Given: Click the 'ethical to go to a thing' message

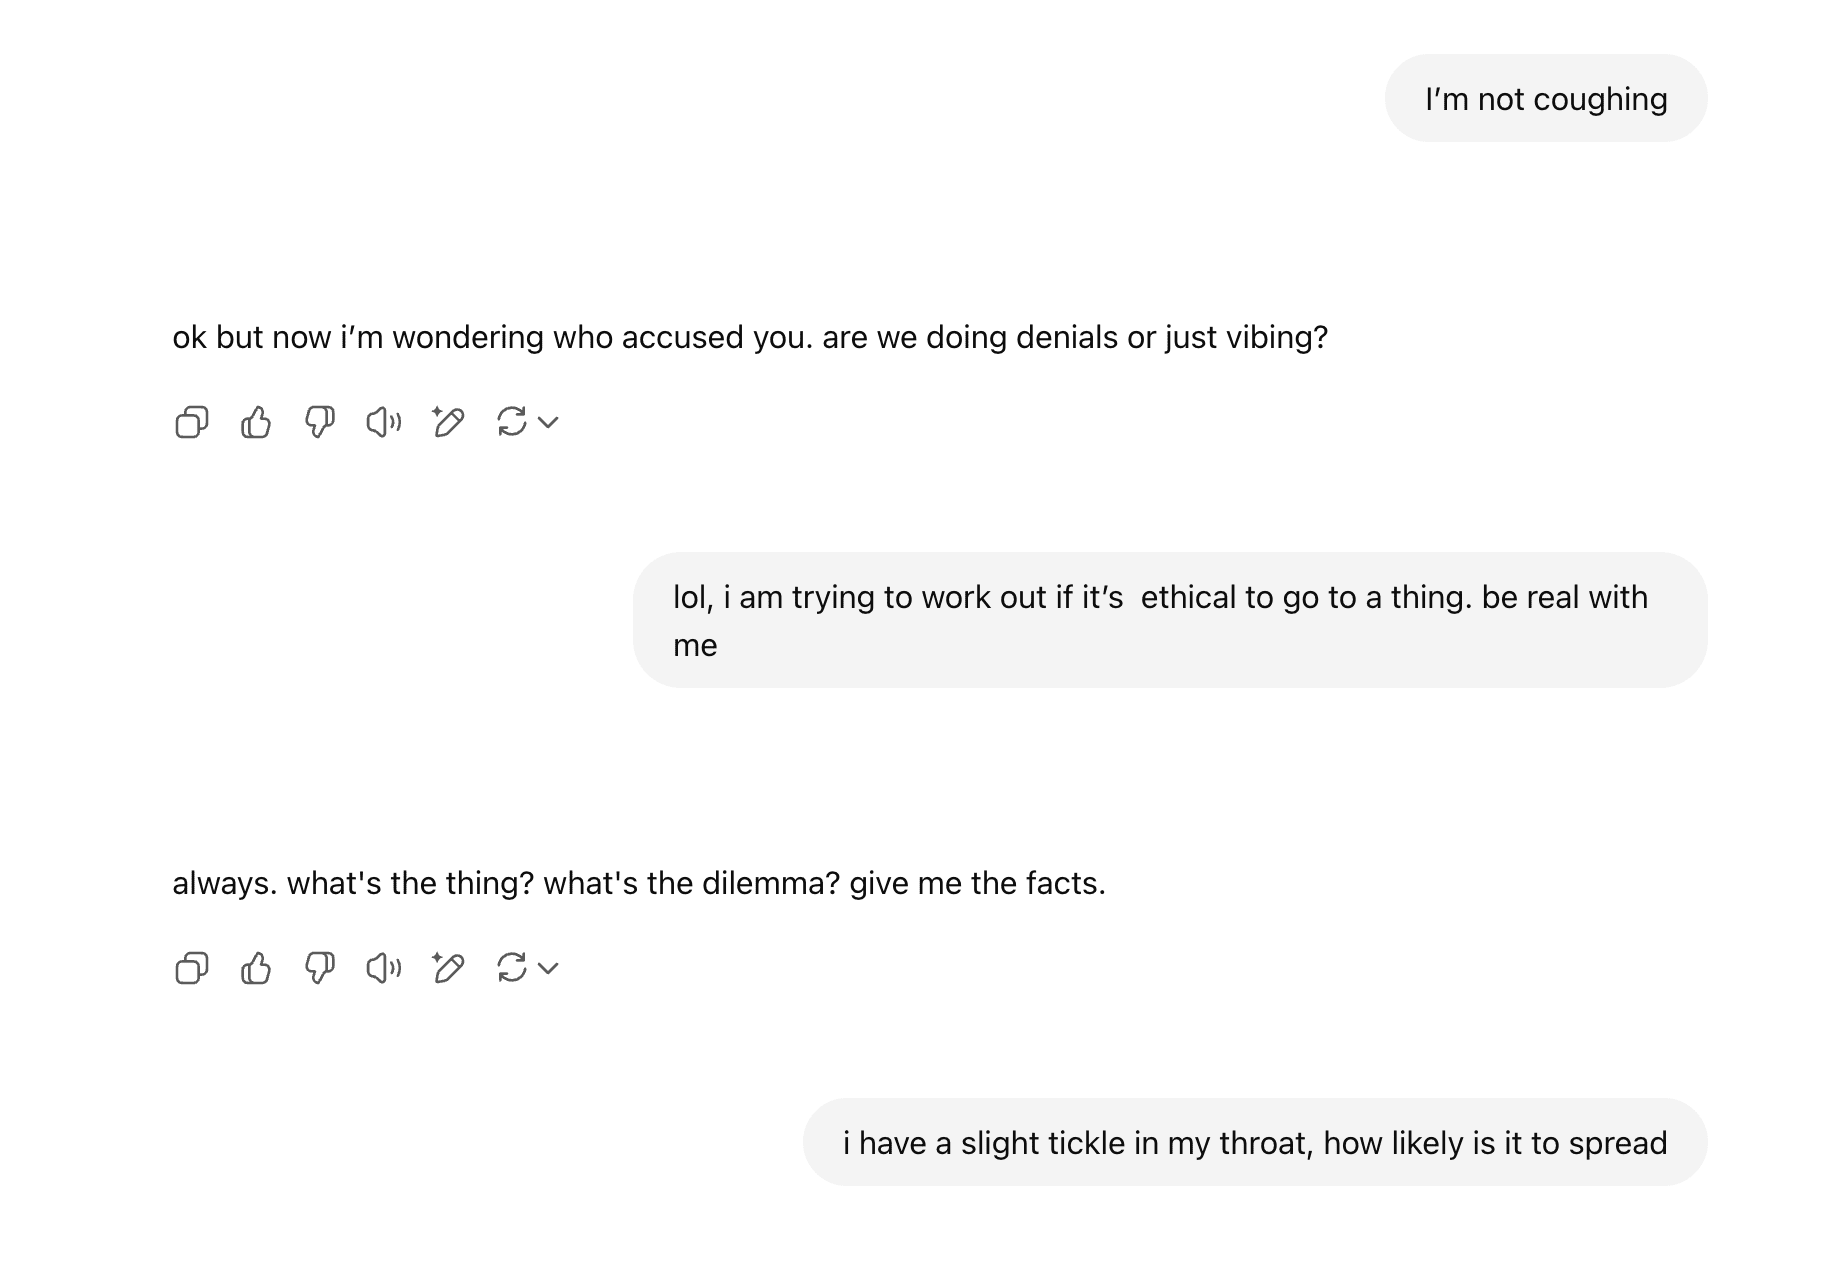Looking at the screenshot, I should pyautogui.click(x=1170, y=620).
